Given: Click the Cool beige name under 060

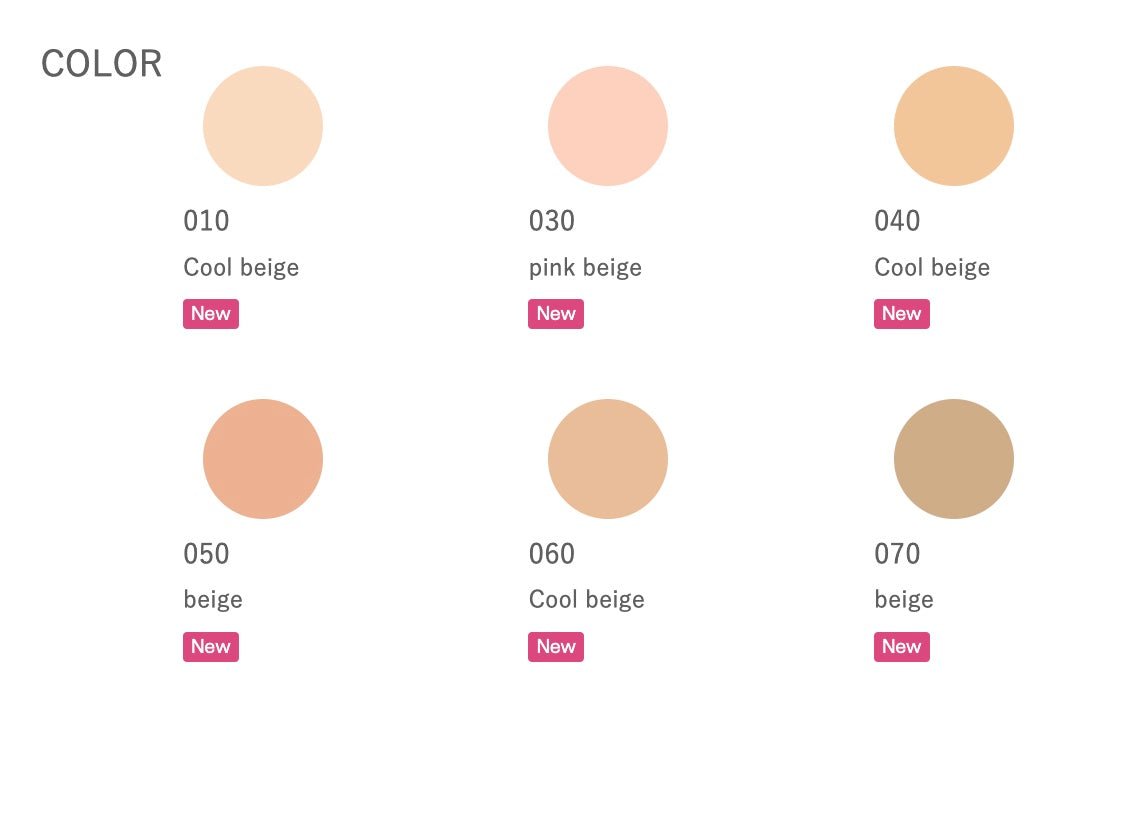Looking at the screenshot, I should (587, 600).
